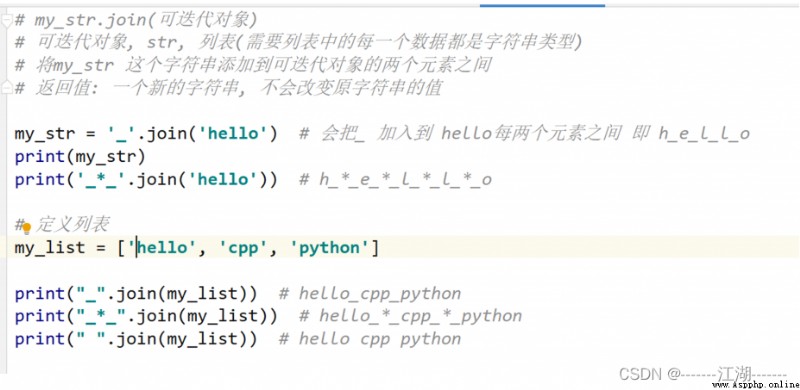Click the h_e_l_l_o comment text
This screenshot has width=800, height=390.
tap(704, 134)
